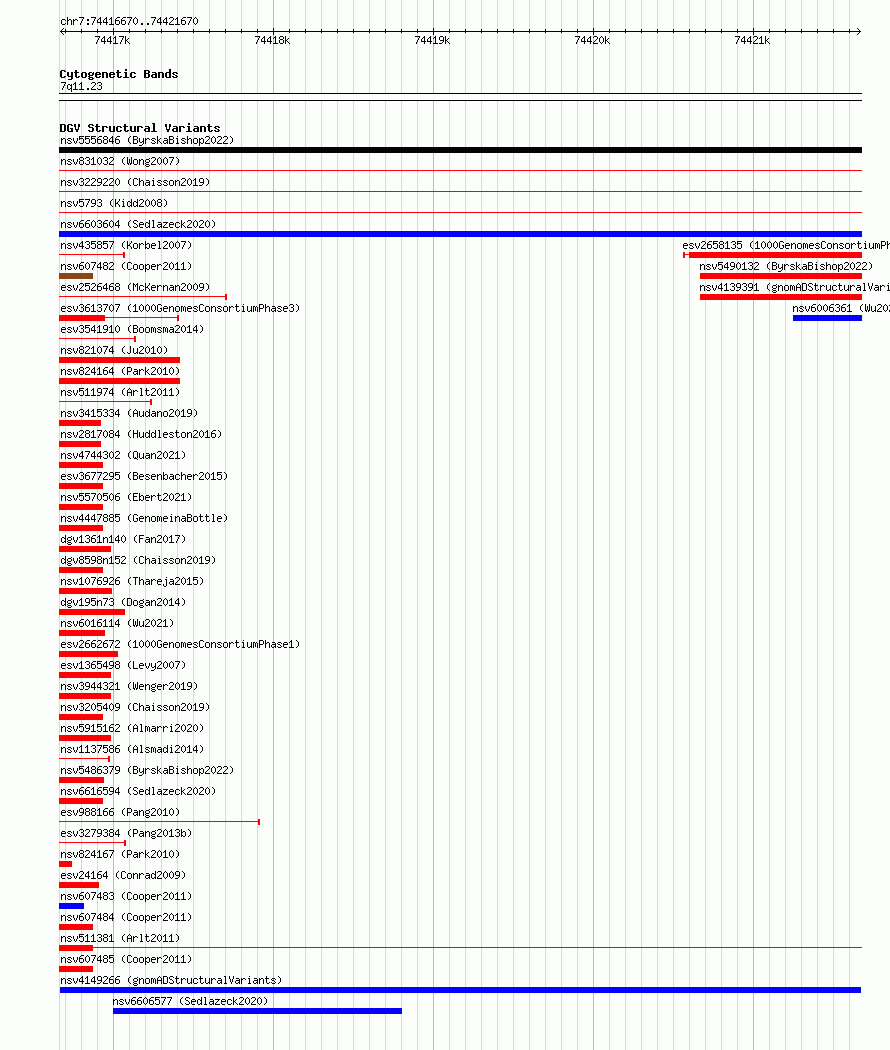Image resolution: width=890 pixels, height=1050 pixels.
Task: Select nsv4447885 (GenomeinaBottle) label
Action: click(x=144, y=518)
